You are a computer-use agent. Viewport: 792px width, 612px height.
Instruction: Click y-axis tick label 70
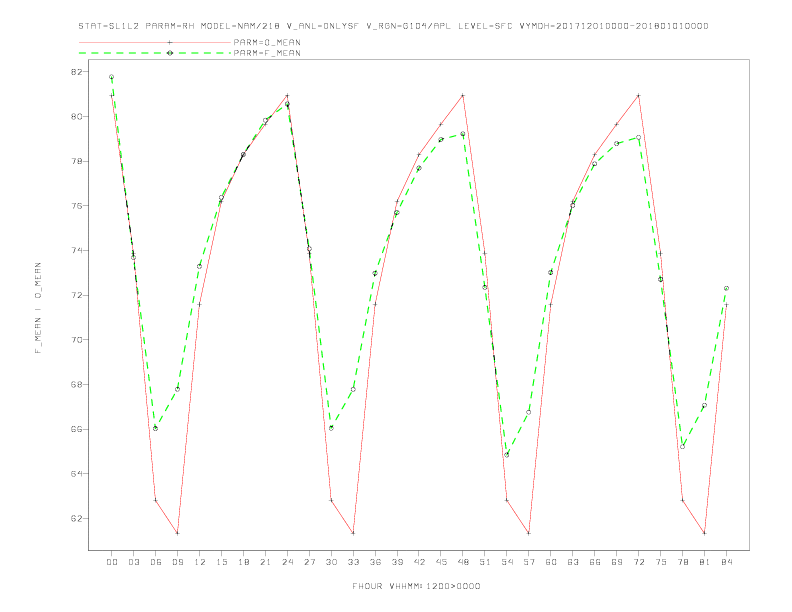(76, 340)
